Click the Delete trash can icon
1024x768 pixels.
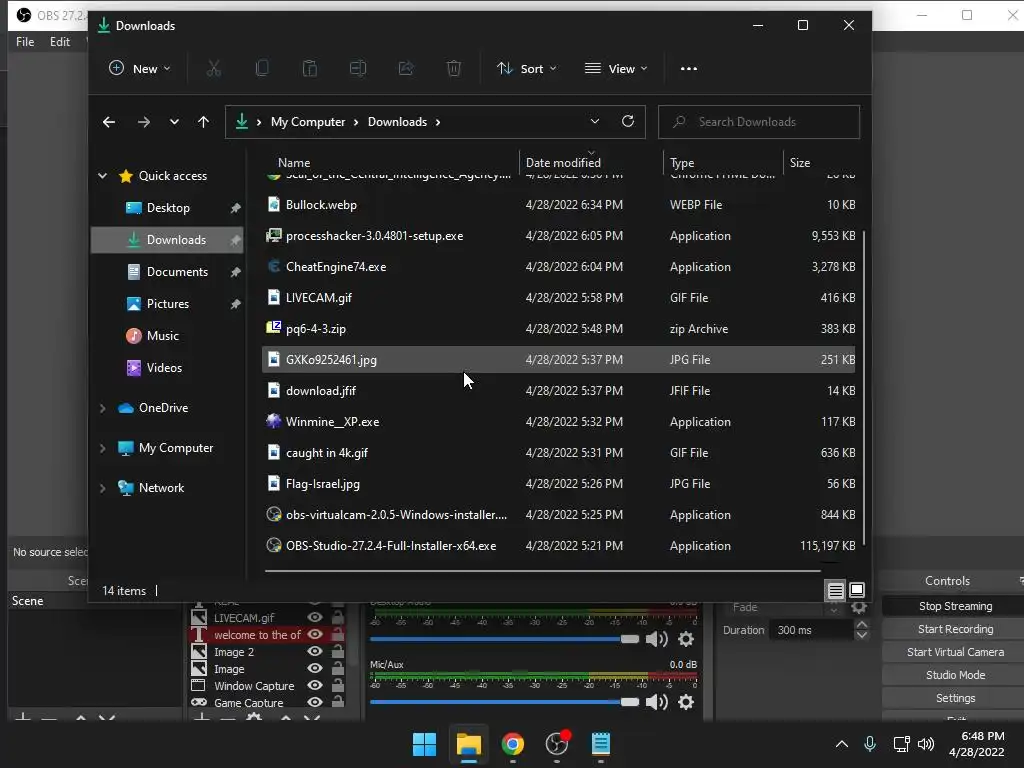454,68
